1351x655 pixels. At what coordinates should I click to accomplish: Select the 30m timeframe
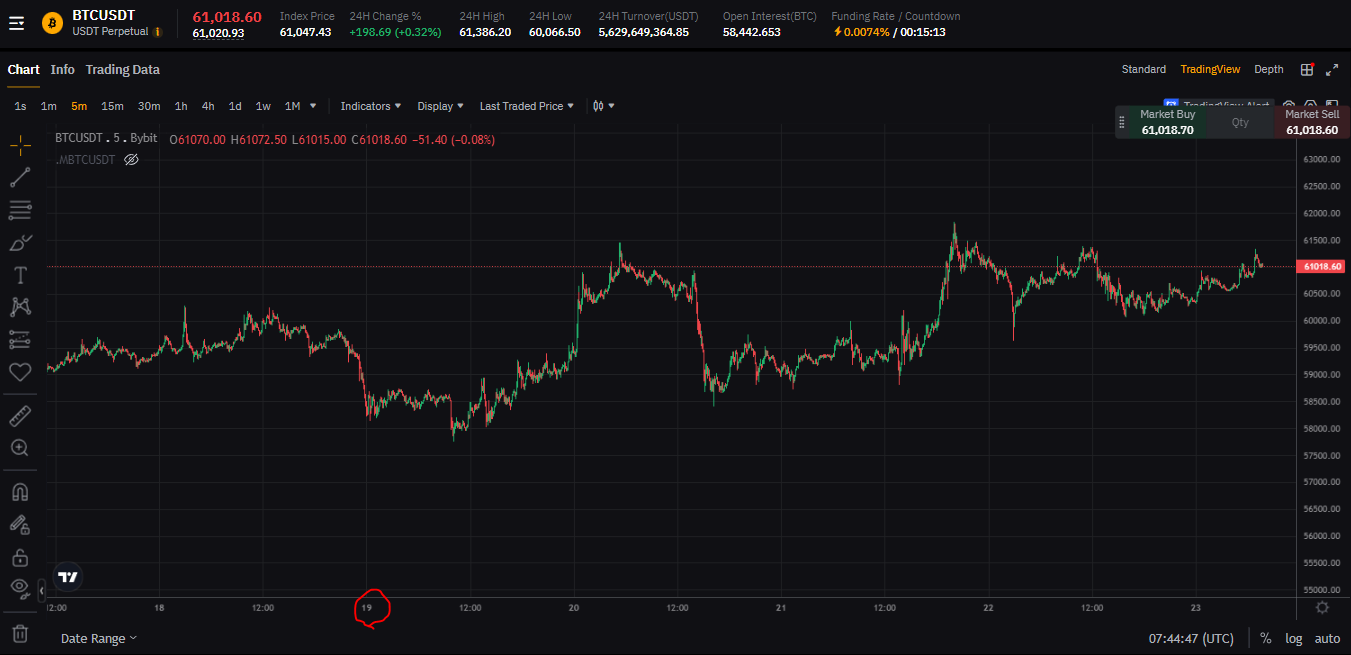149,106
